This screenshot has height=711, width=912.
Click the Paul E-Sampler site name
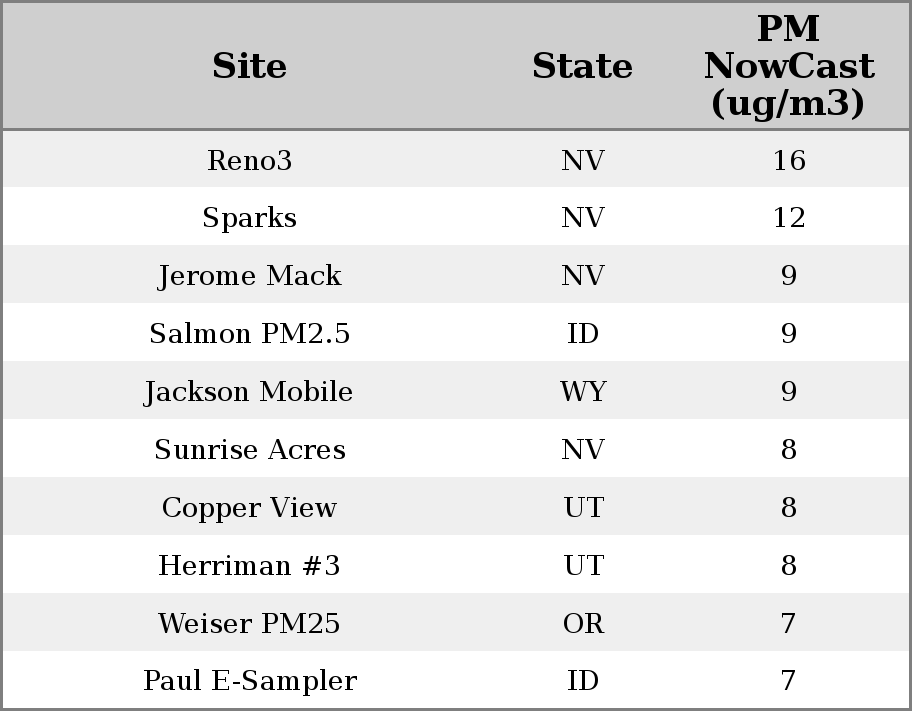(249, 681)
